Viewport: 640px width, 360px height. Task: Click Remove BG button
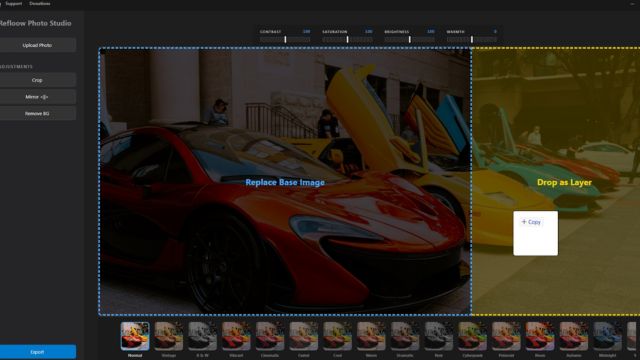coord(37,113)
